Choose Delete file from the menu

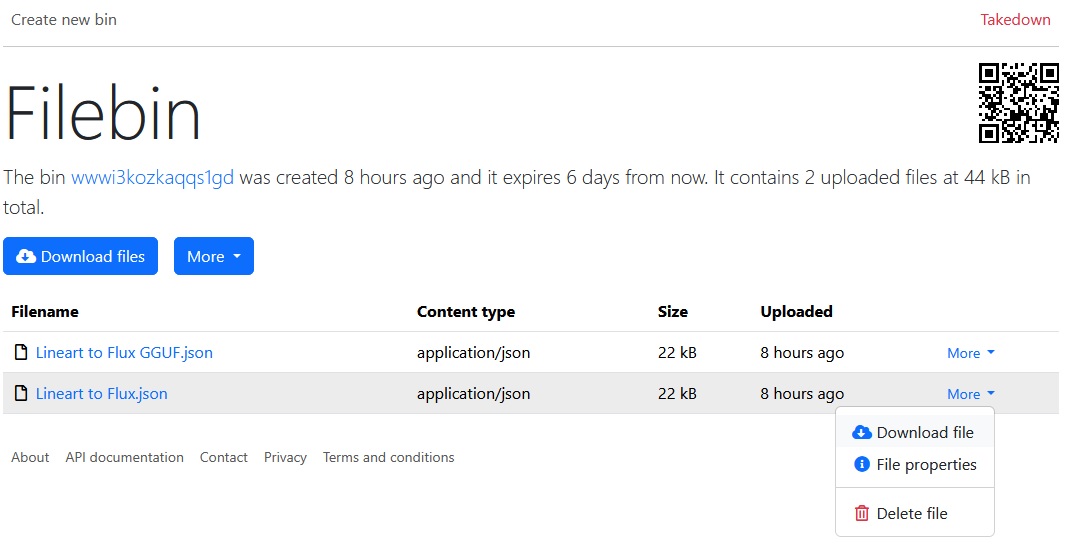[915, 513]
